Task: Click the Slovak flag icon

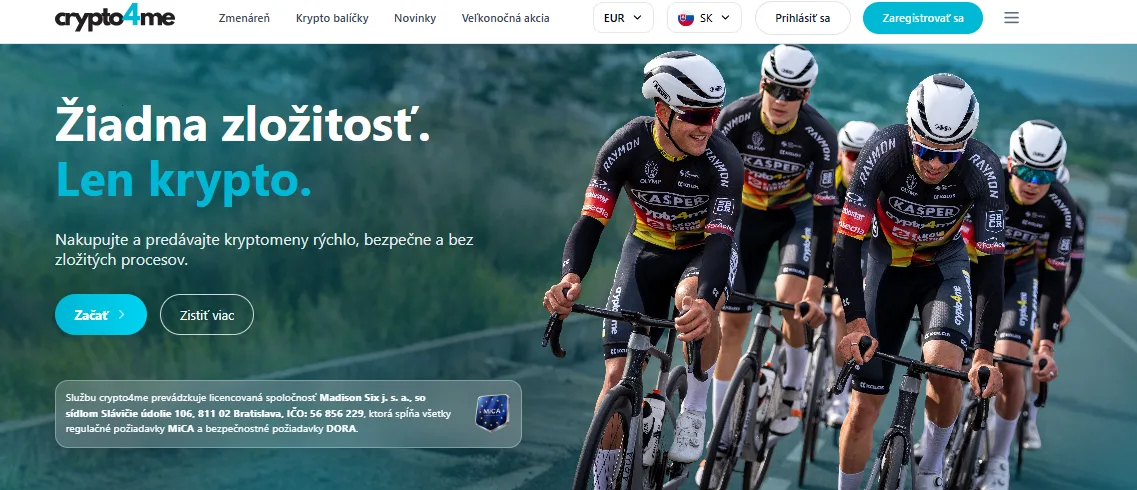Action: pyautogui.click(x=685, y=18)
